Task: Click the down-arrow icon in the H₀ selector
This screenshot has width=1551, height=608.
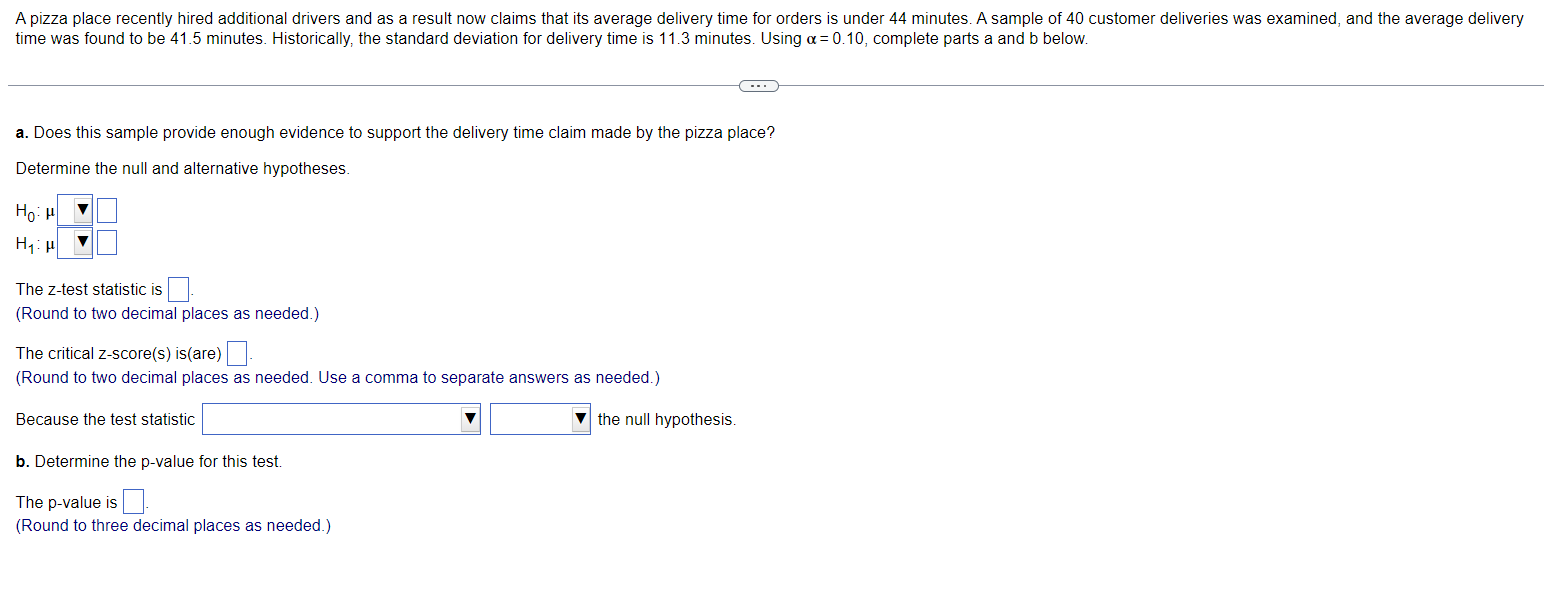Action: point(83,210)
